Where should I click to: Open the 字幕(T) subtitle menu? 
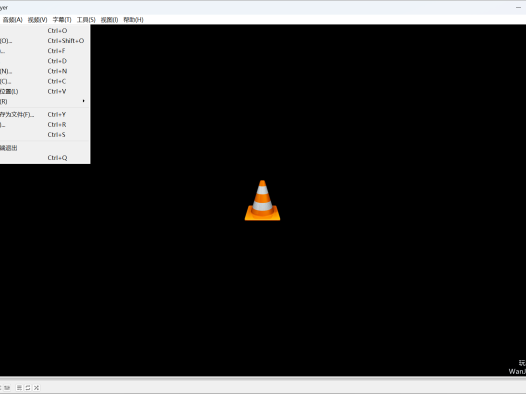pos(62,20)
